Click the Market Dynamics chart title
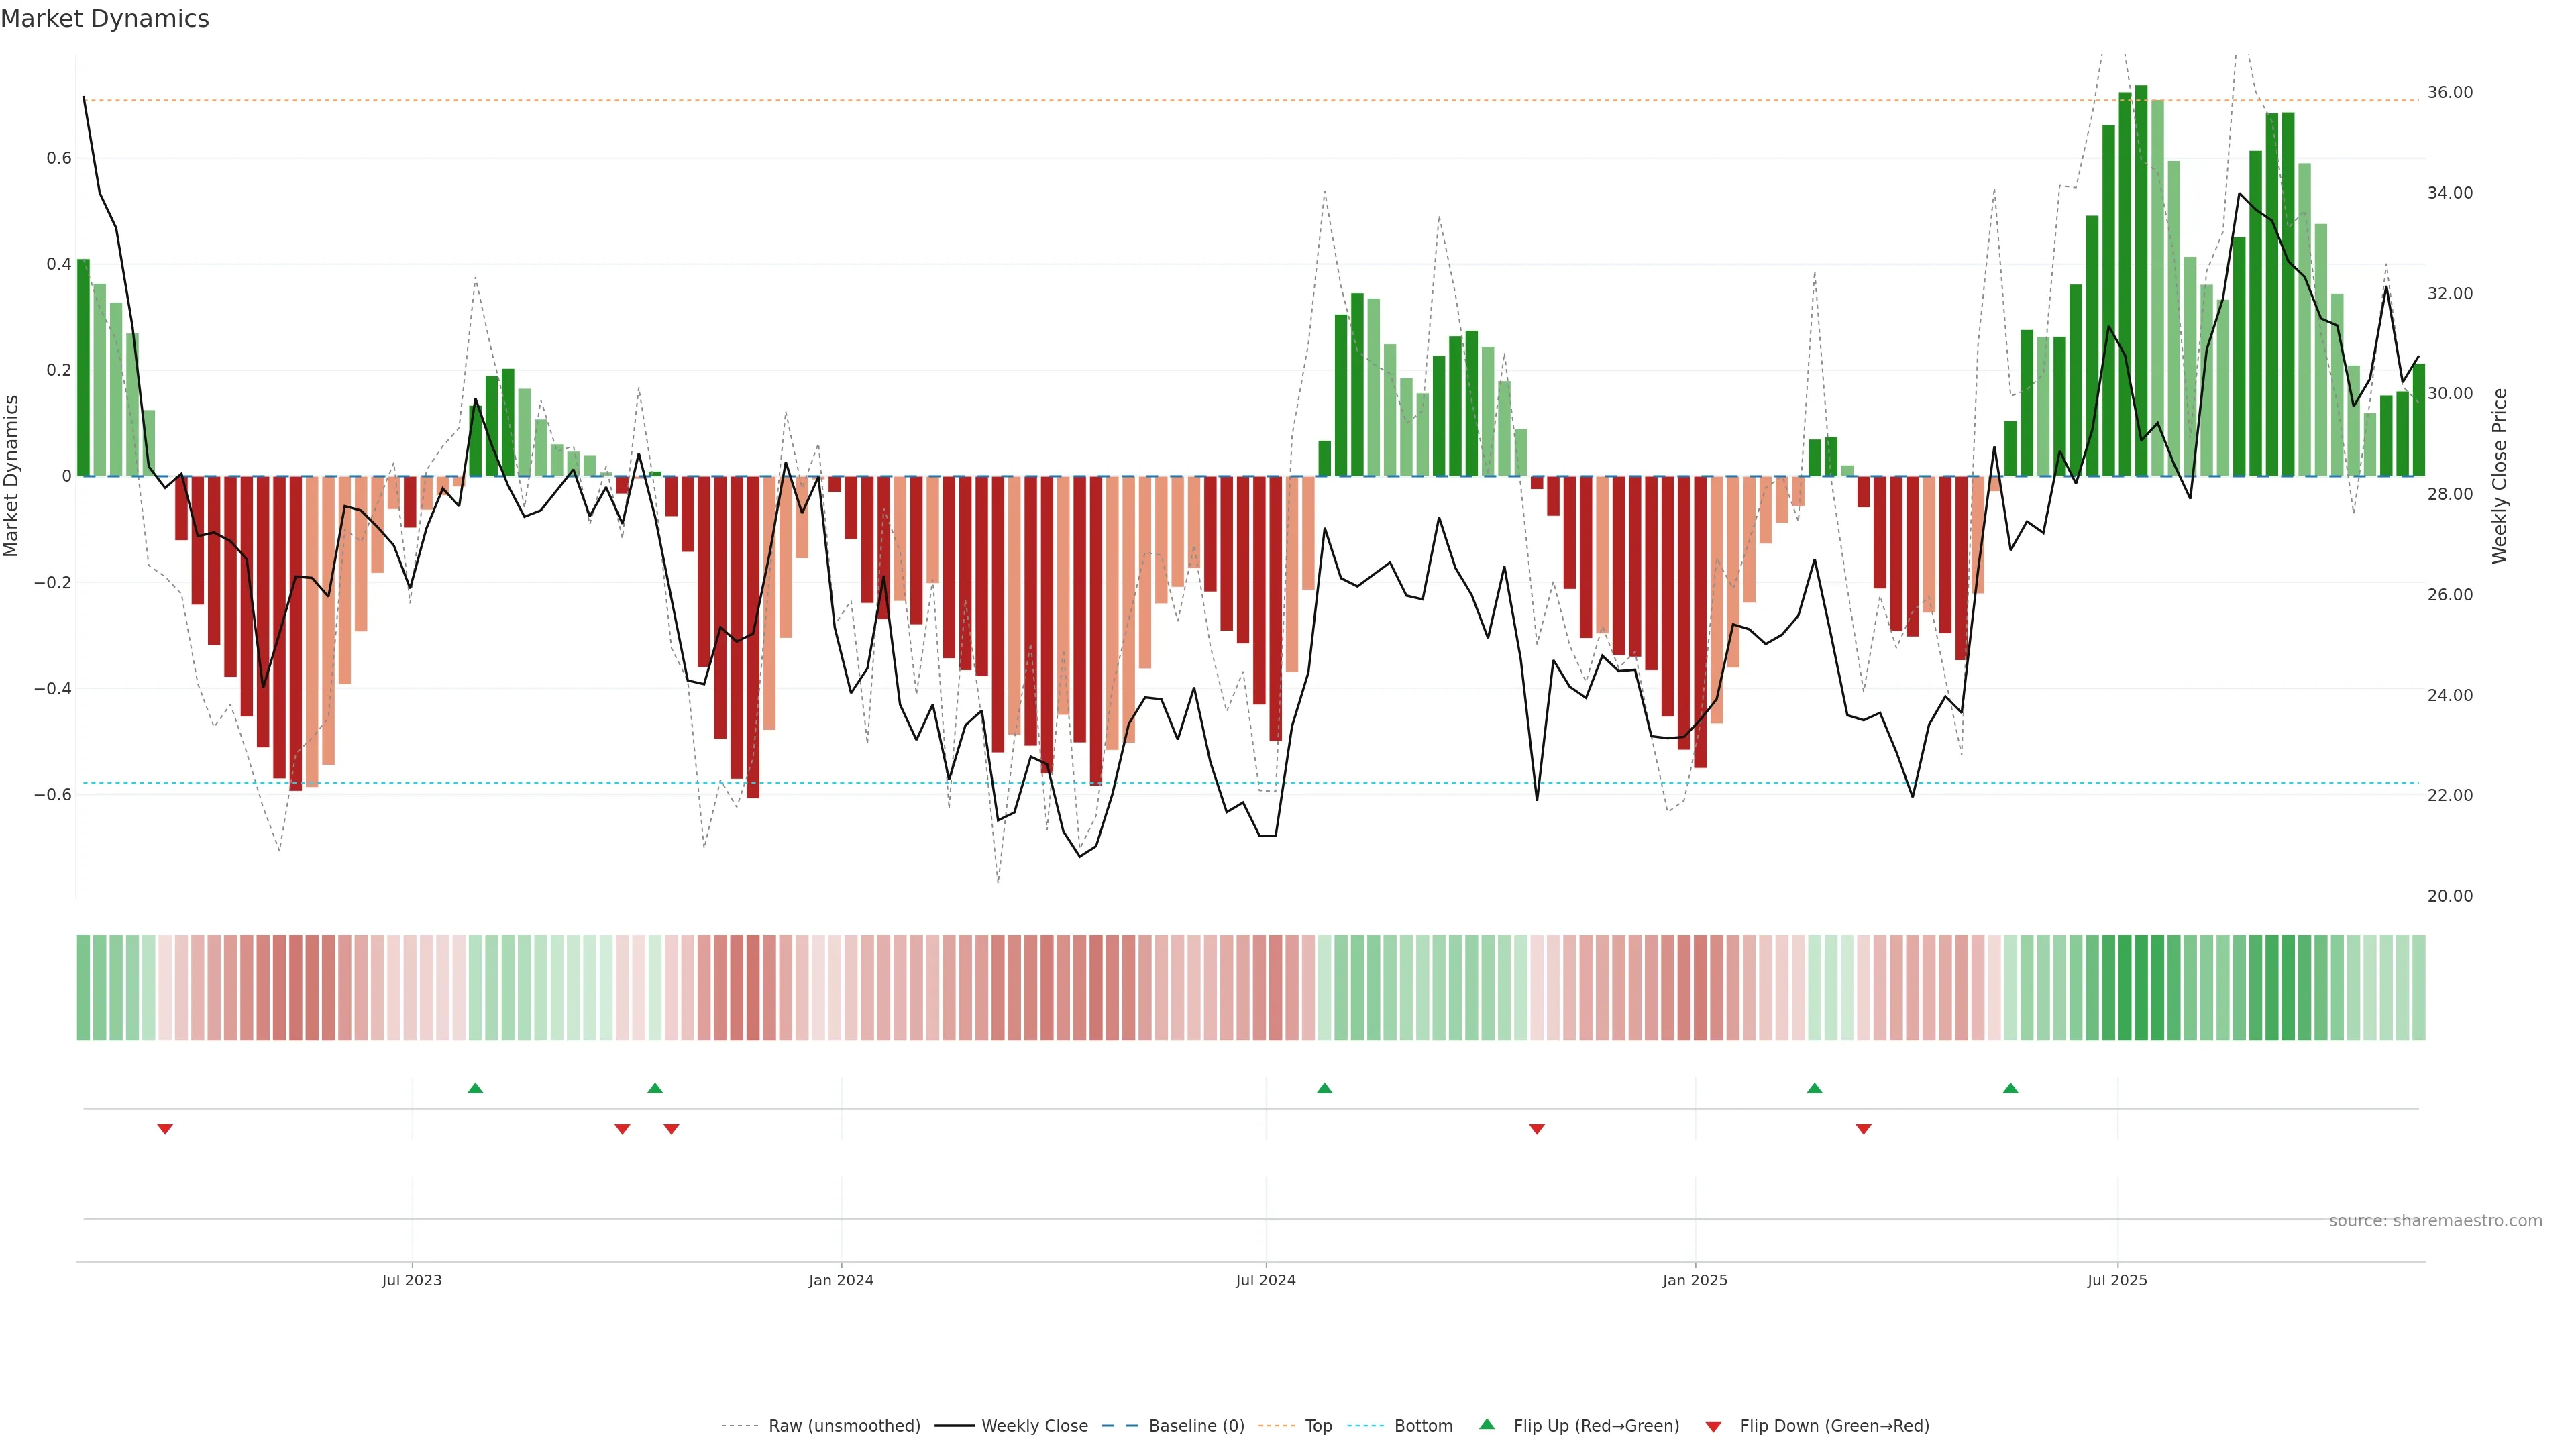Screen dimensions: 2576x1449 click(105, 19)
